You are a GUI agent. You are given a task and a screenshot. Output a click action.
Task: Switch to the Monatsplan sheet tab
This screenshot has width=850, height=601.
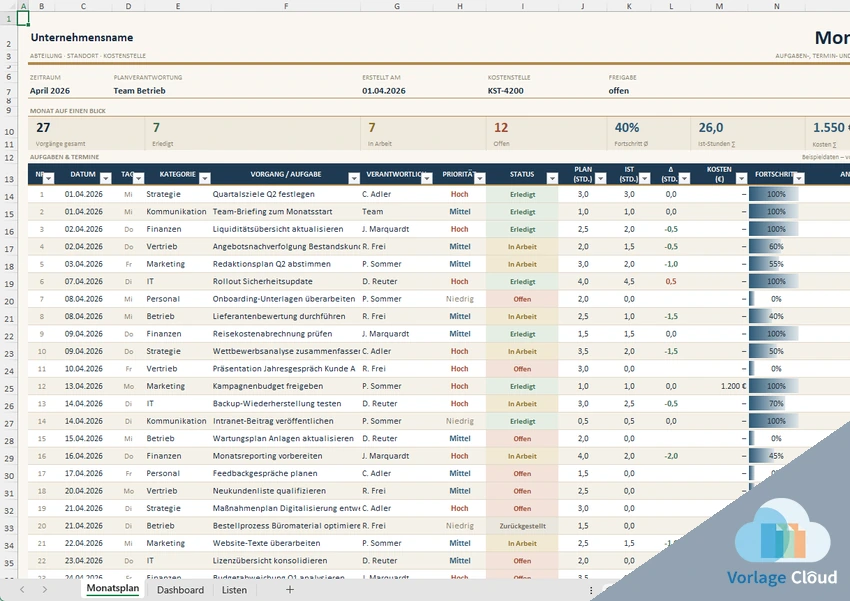pos(113,589)
